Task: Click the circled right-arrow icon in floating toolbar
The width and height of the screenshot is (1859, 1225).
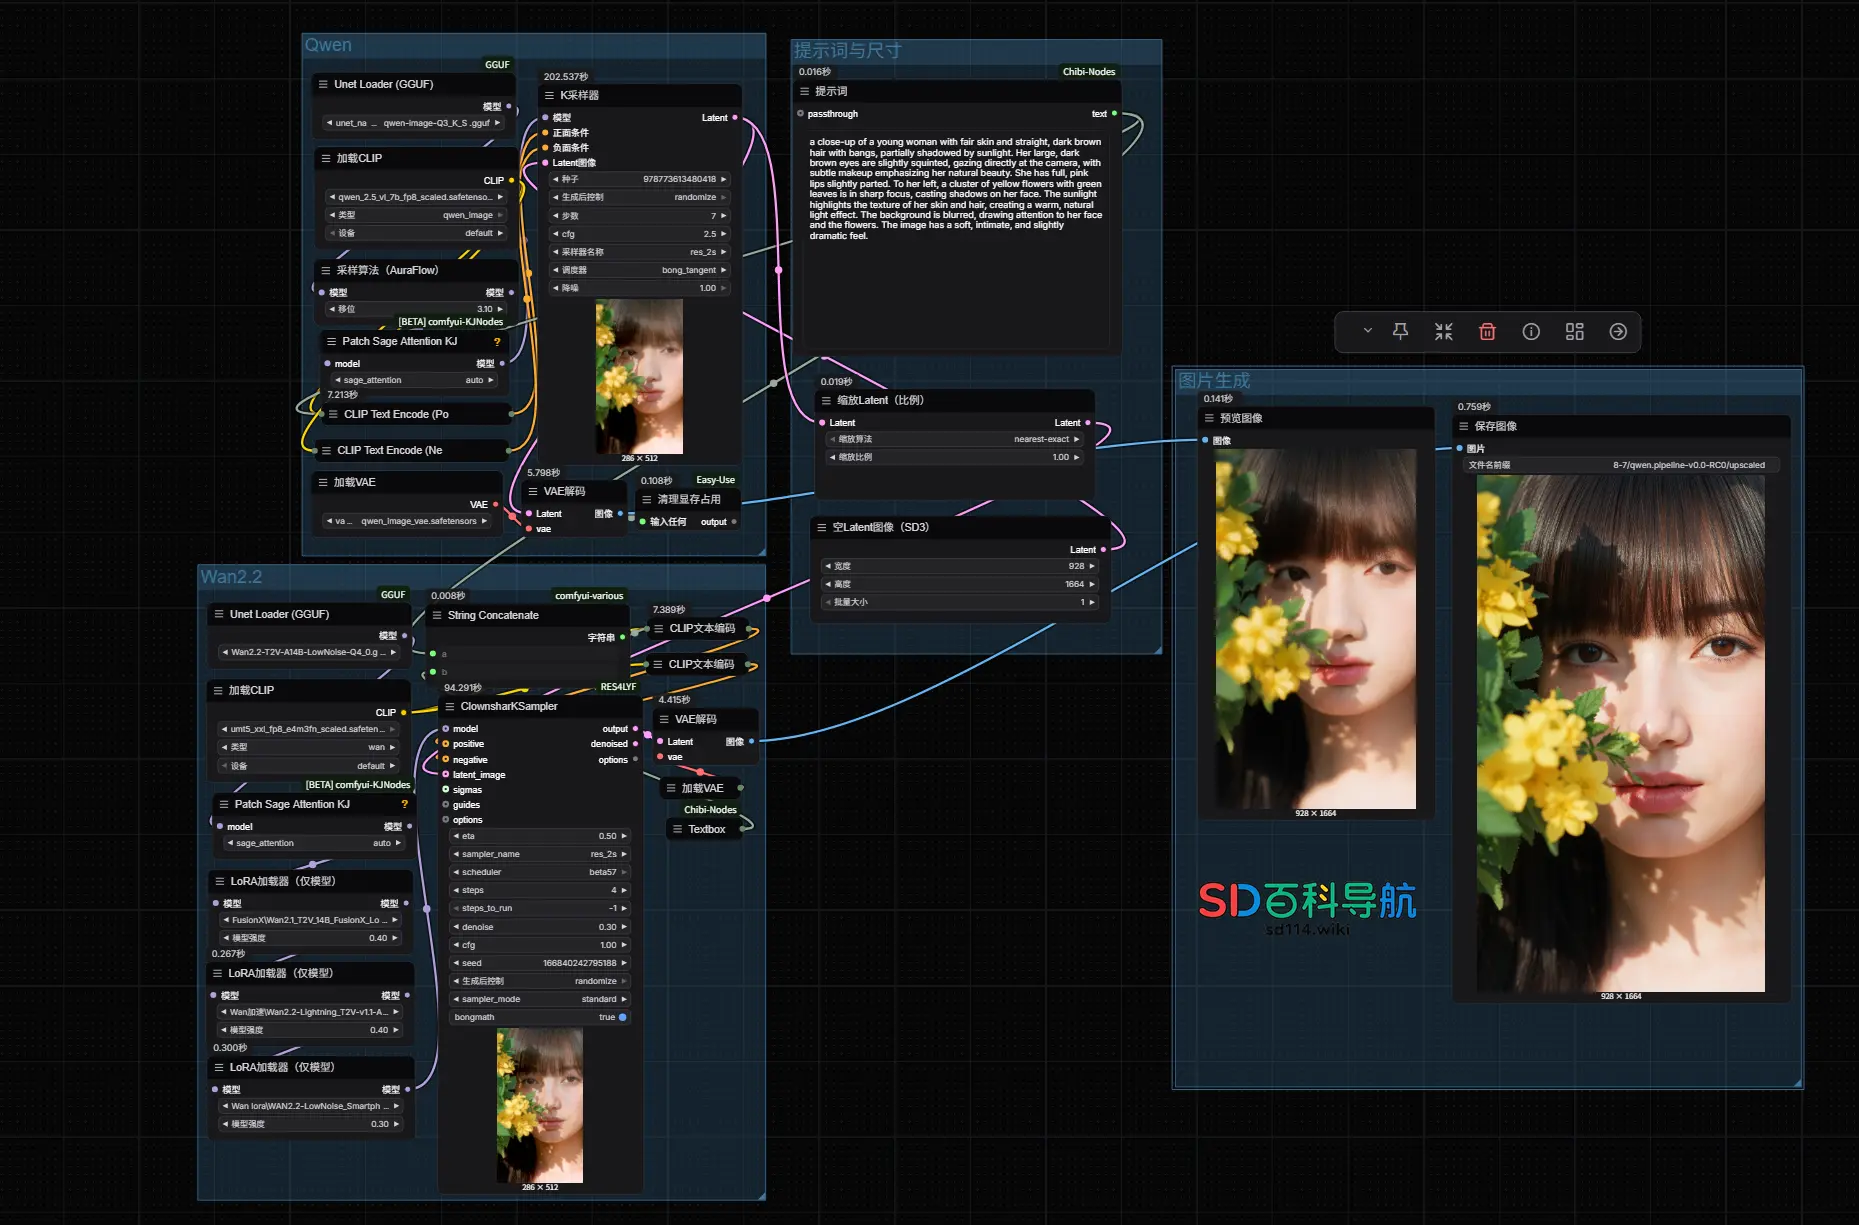Action: point(1618,332)
